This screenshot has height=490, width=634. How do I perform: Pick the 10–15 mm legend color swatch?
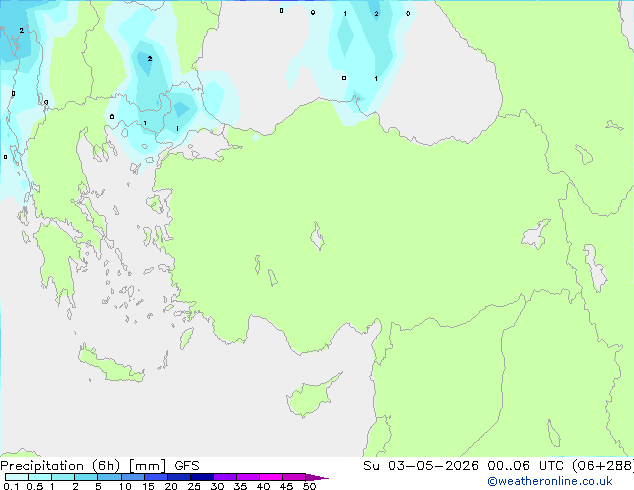point(132,477)
